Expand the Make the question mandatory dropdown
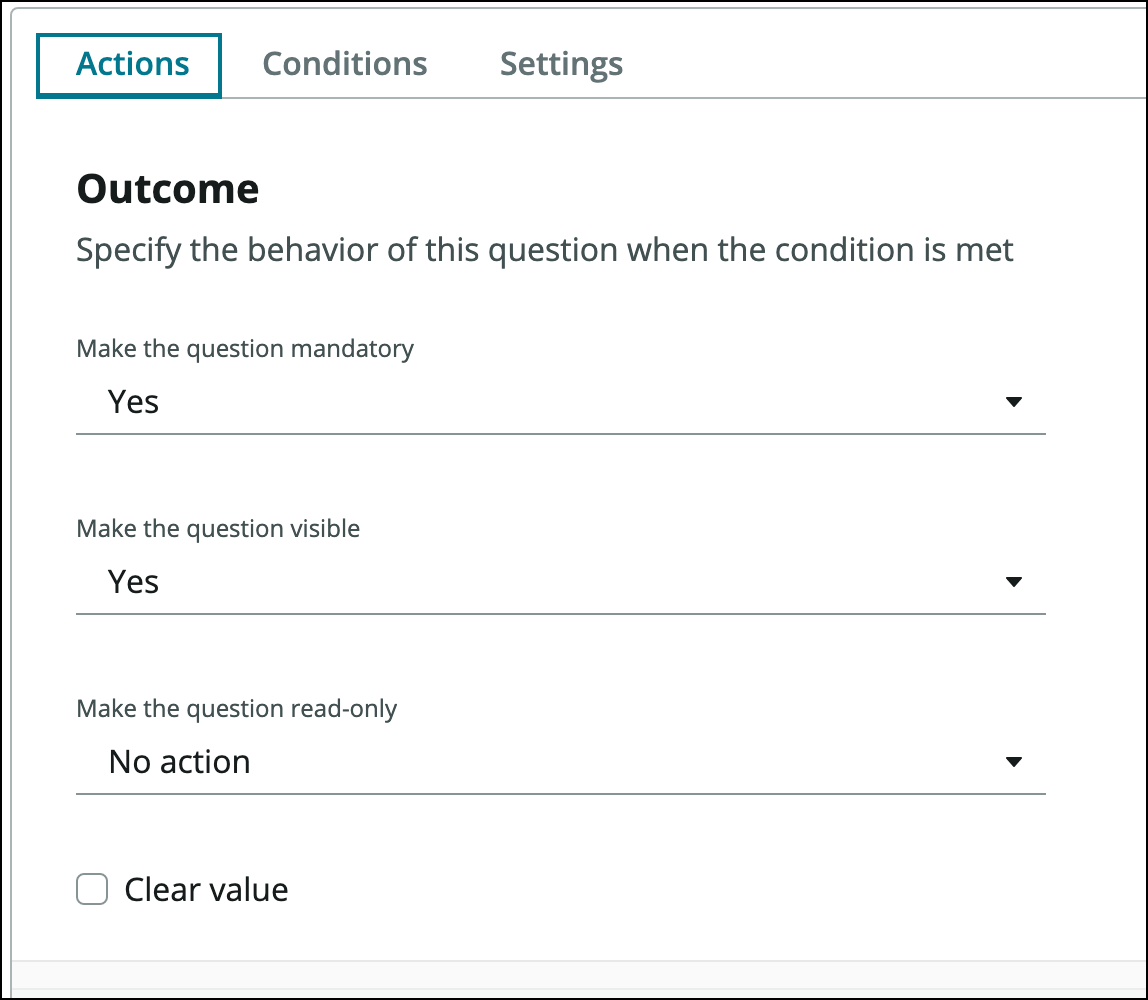 coord(560,402)
